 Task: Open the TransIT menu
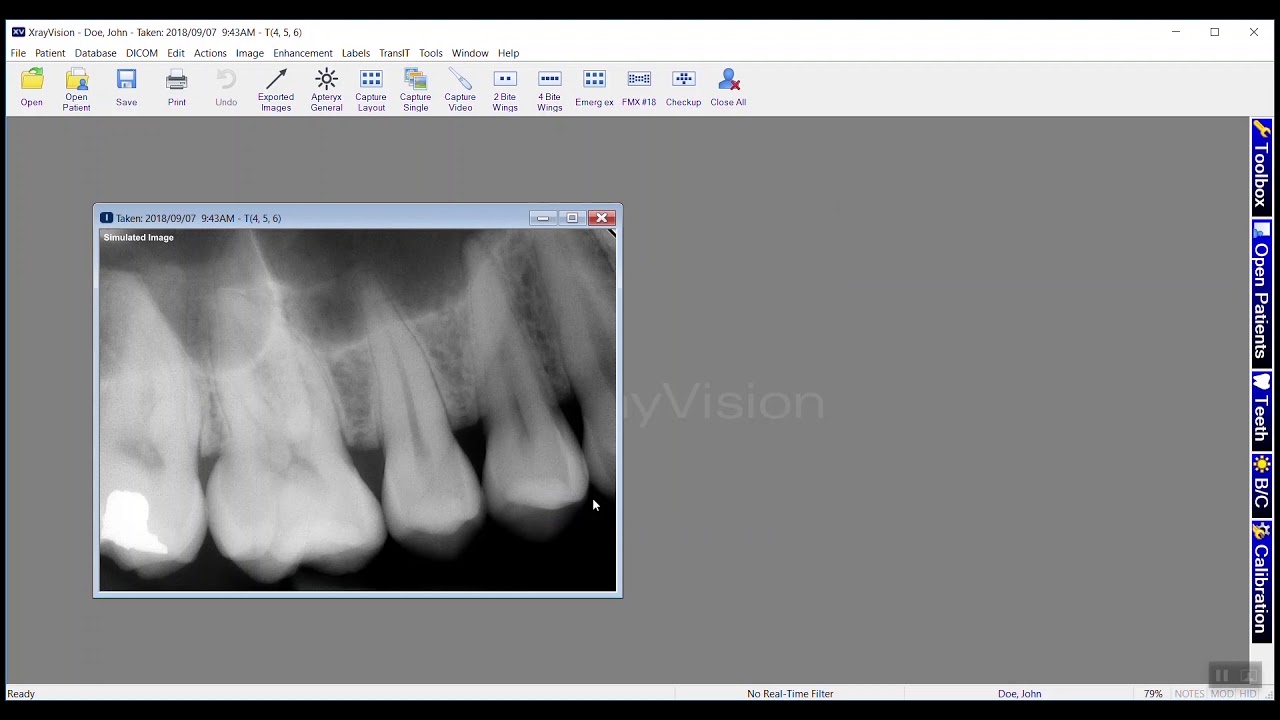395,53
